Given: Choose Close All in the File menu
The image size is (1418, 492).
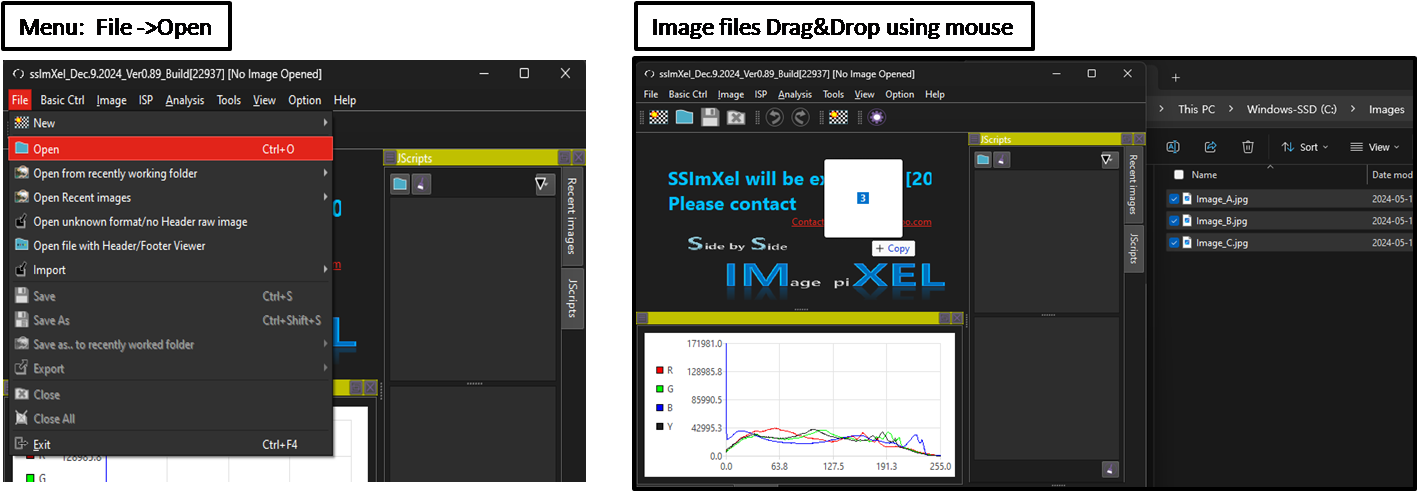Looking at the screenshot, I should click(x=170, y=418).
